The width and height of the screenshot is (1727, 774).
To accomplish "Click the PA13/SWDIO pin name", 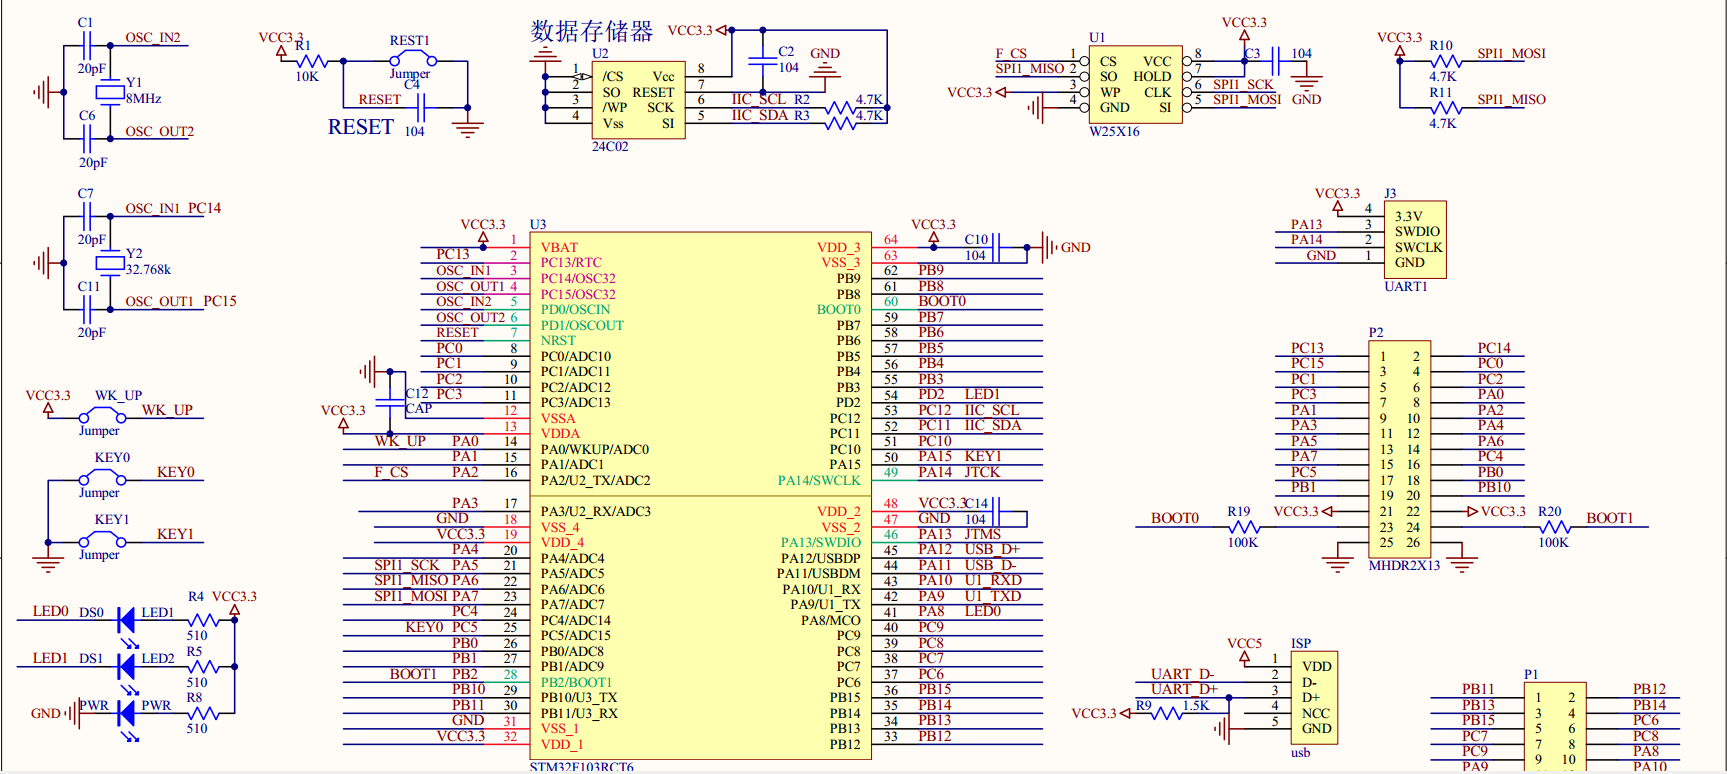I will 820,542.
